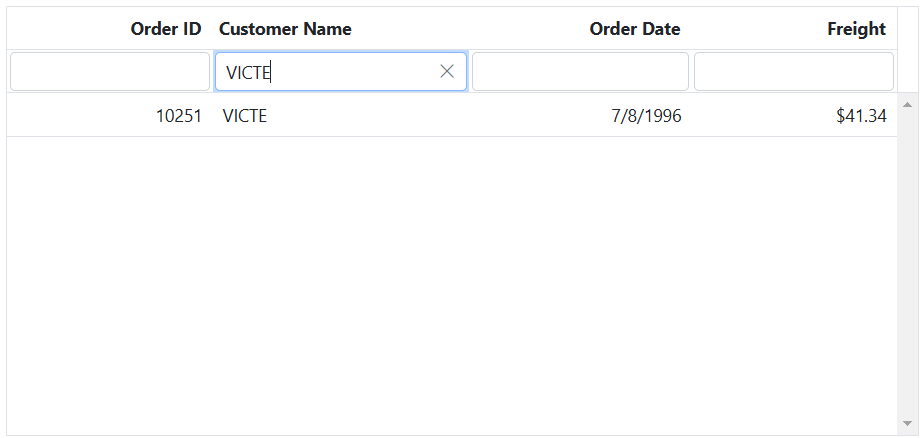This screenshot has height=438, width=921.
Task: Sort by the Order ID column header
Action: coord(166,29)
